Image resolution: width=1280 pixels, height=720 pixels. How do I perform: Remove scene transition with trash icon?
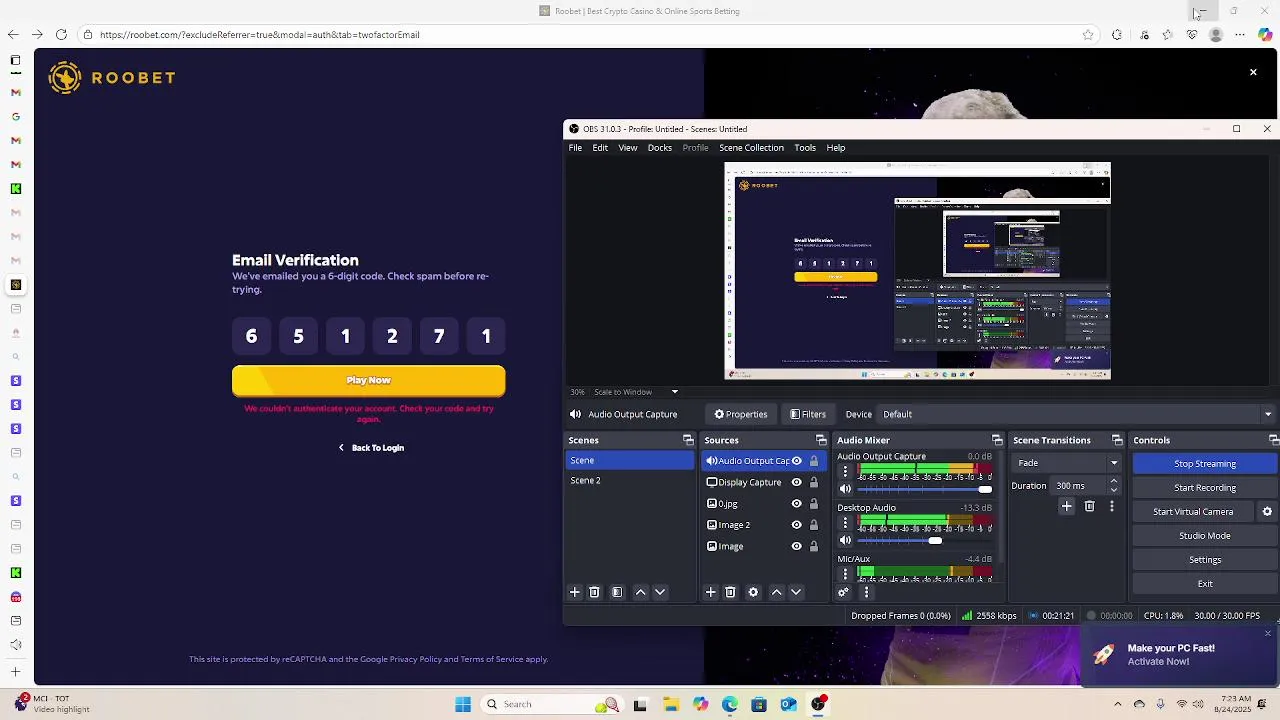(1090, 507)
